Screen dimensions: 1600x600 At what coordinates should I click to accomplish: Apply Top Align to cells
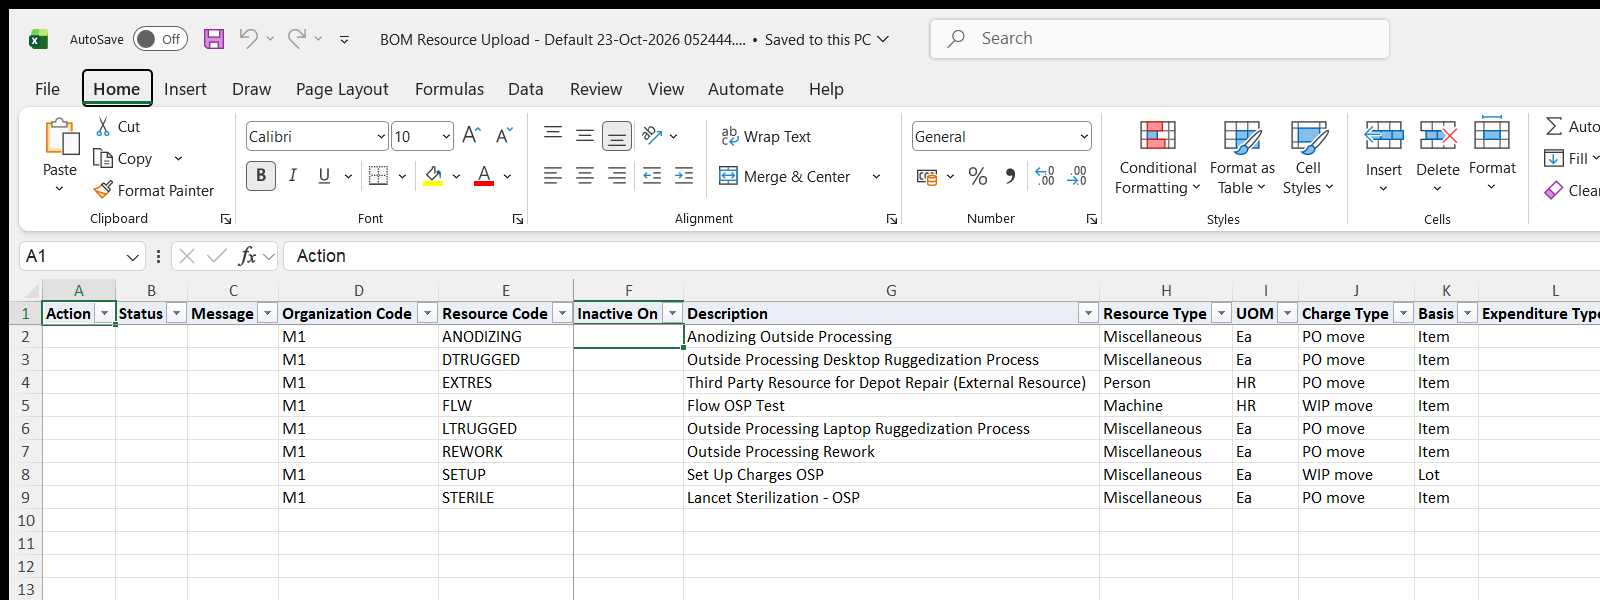(553, 135)
